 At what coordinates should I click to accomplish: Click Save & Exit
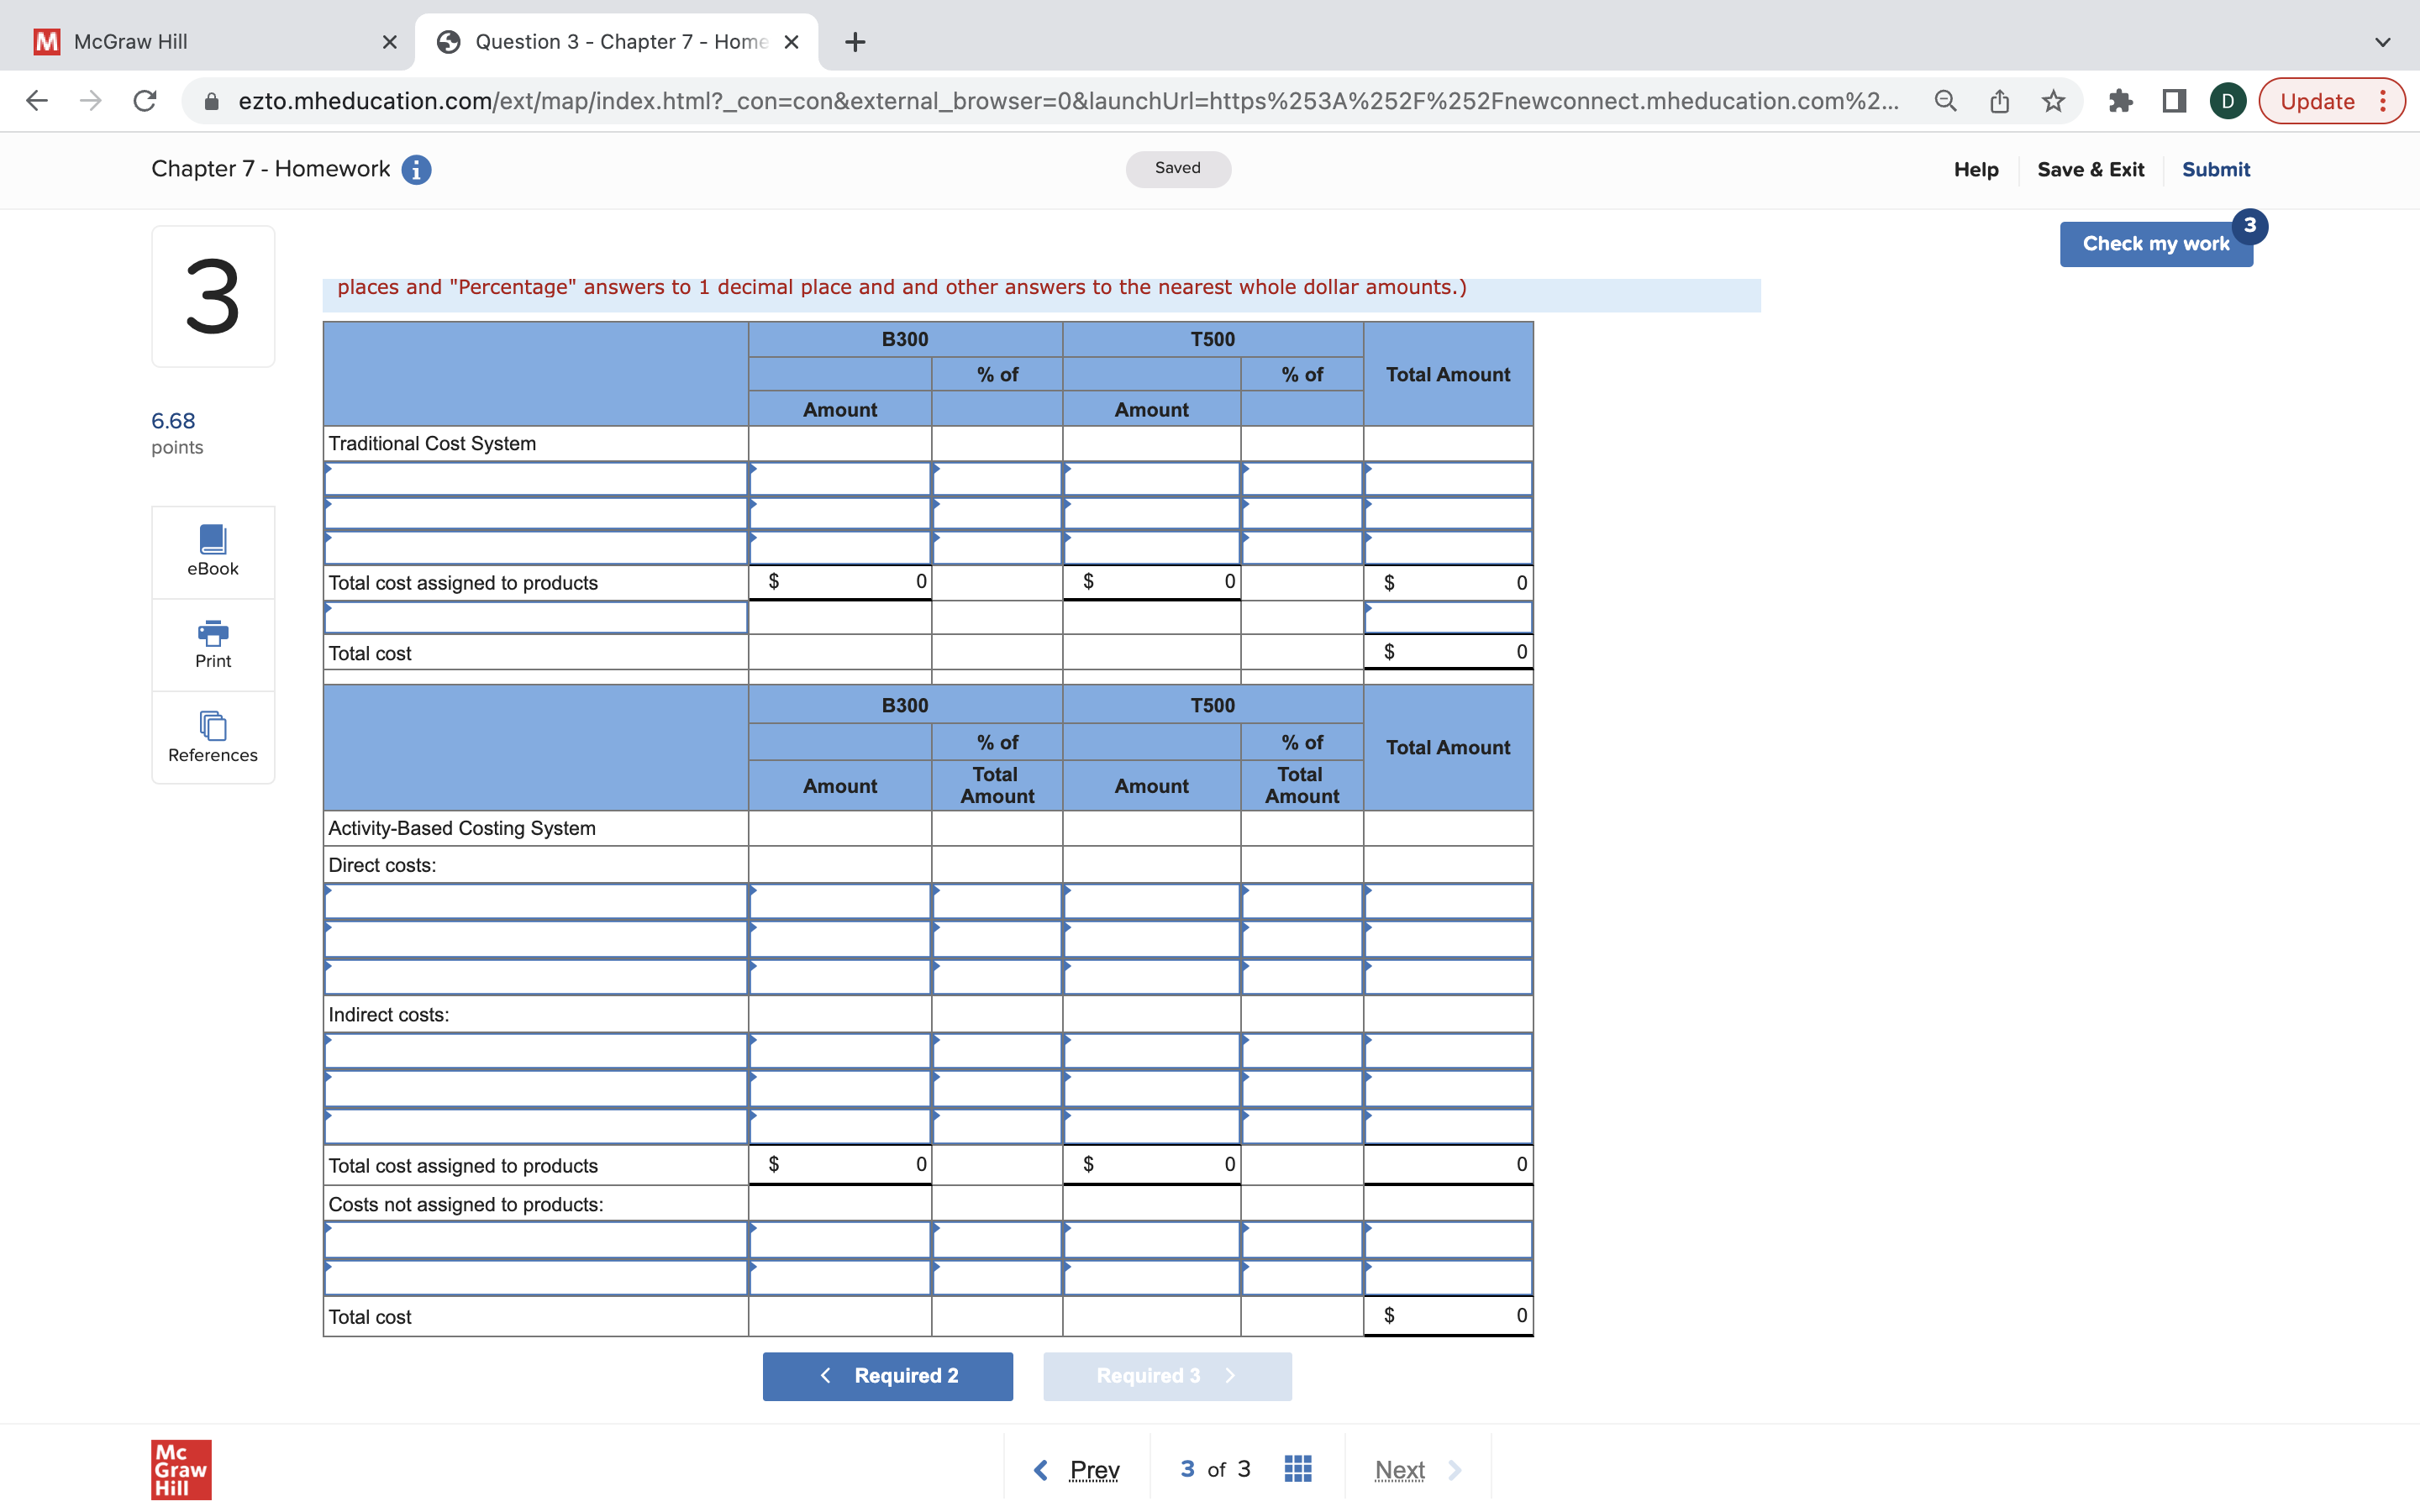2090,170
